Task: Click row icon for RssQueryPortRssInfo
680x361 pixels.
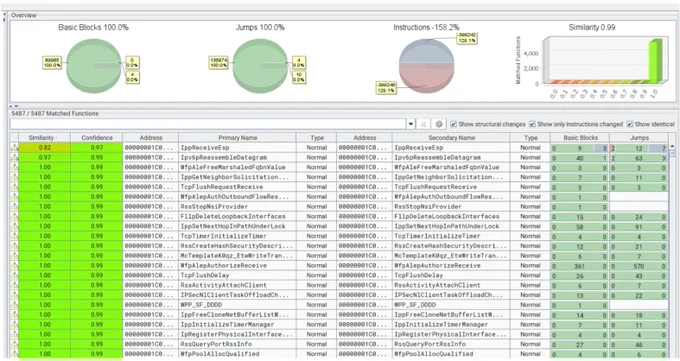Action: tap(14, 344)
